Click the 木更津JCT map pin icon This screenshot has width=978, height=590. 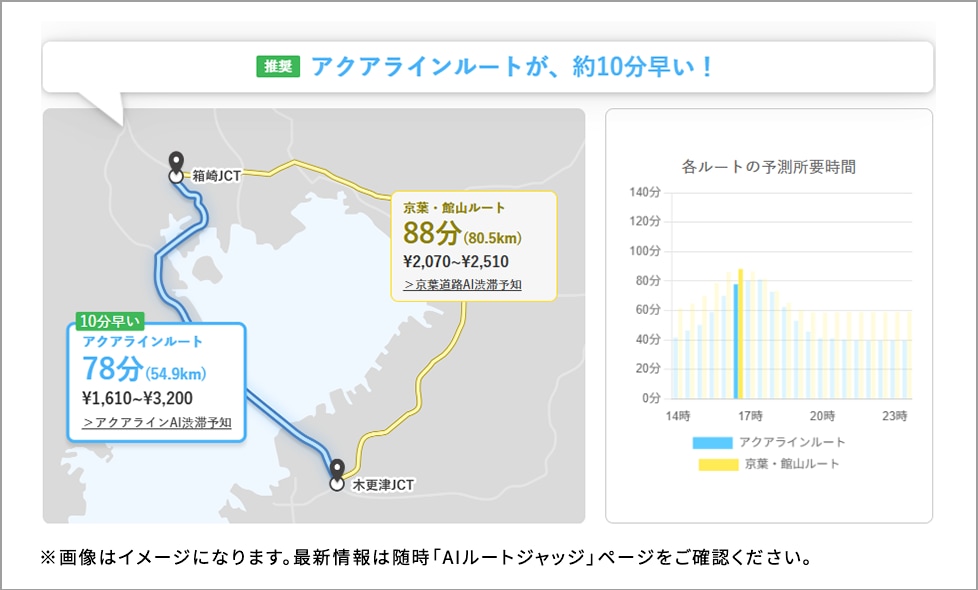pos(338,465)
